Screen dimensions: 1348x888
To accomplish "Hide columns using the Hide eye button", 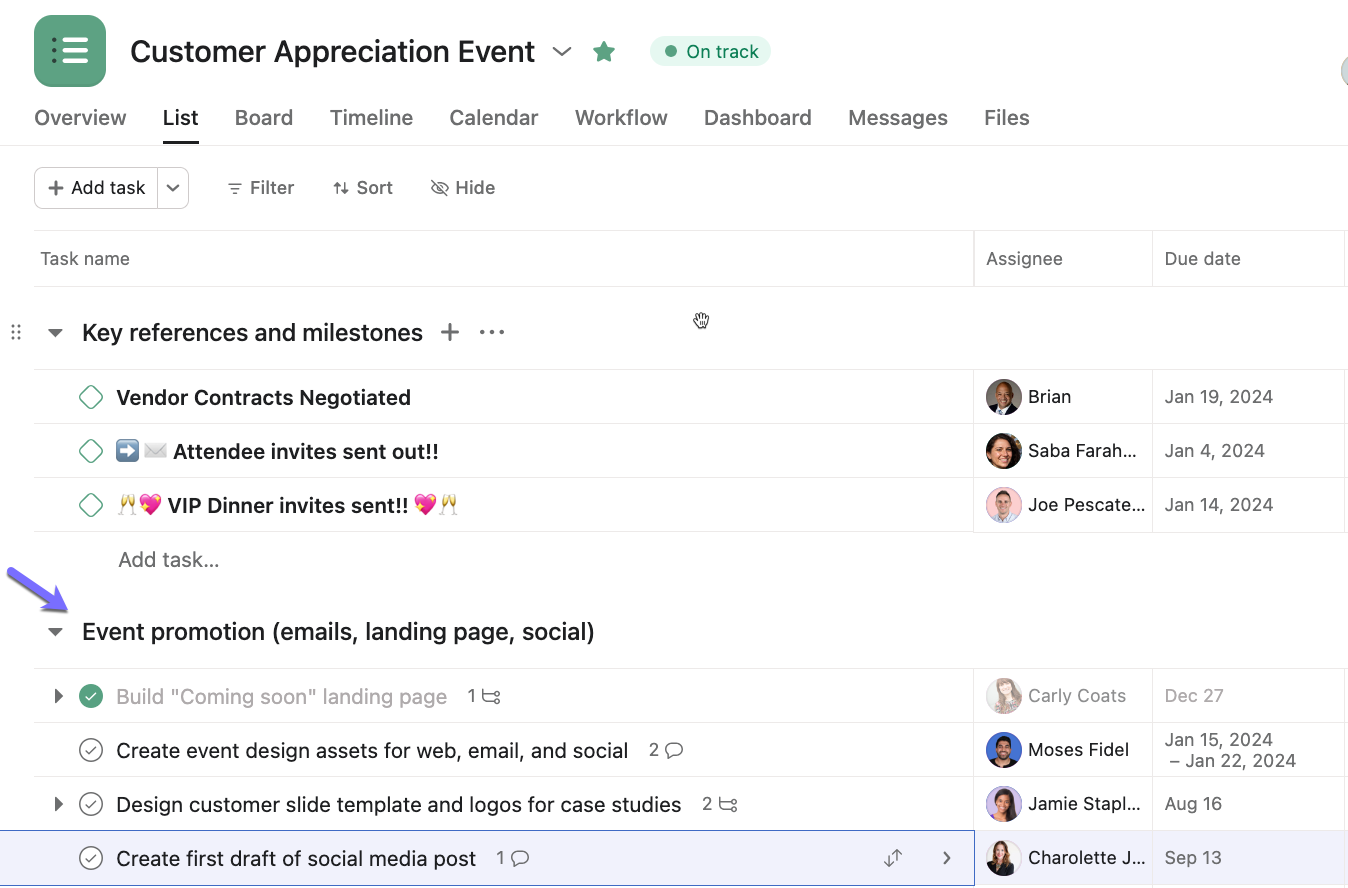I will tap(463, 188).
